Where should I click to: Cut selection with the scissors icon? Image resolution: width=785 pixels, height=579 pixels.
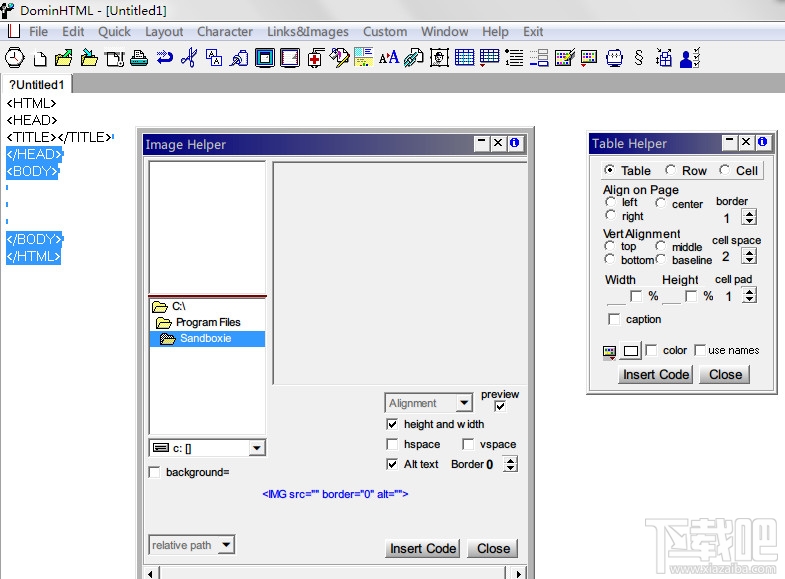tap(189, 58)
